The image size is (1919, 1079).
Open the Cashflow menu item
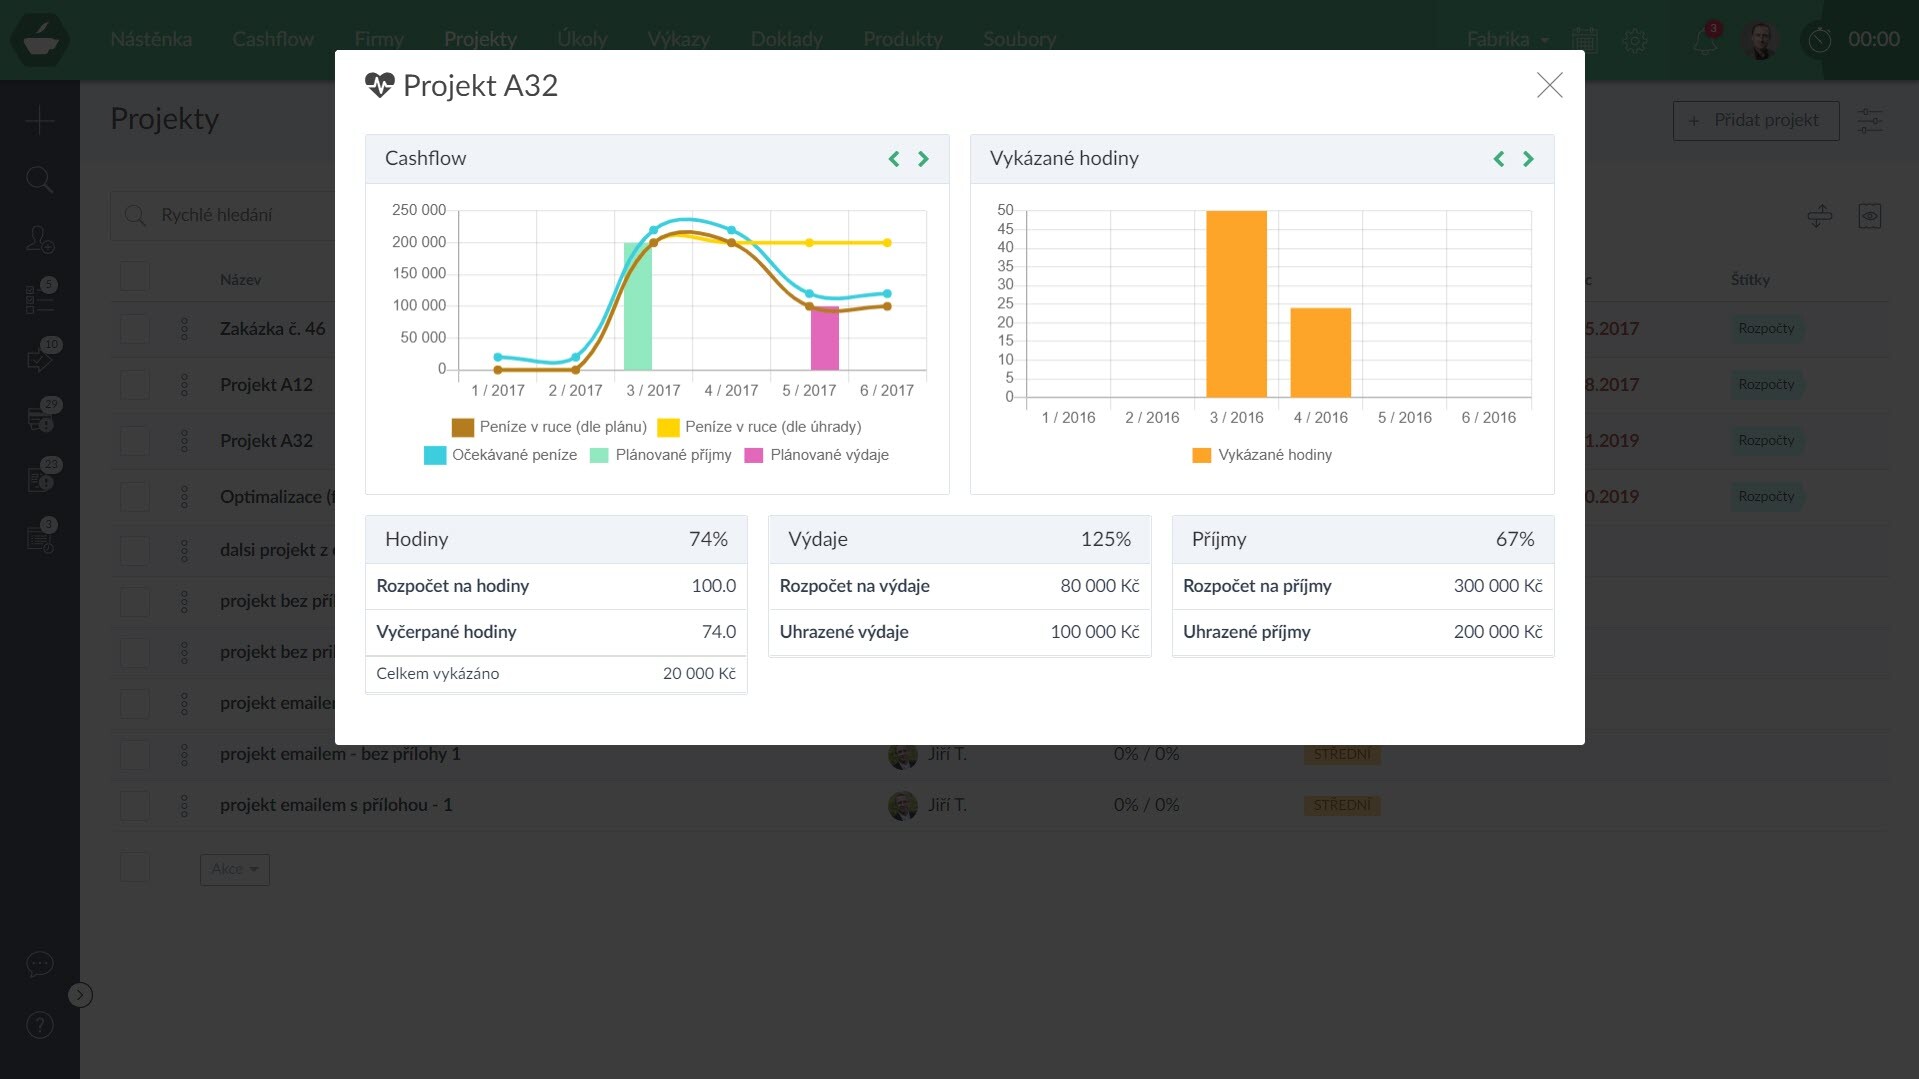click(273, 39)
